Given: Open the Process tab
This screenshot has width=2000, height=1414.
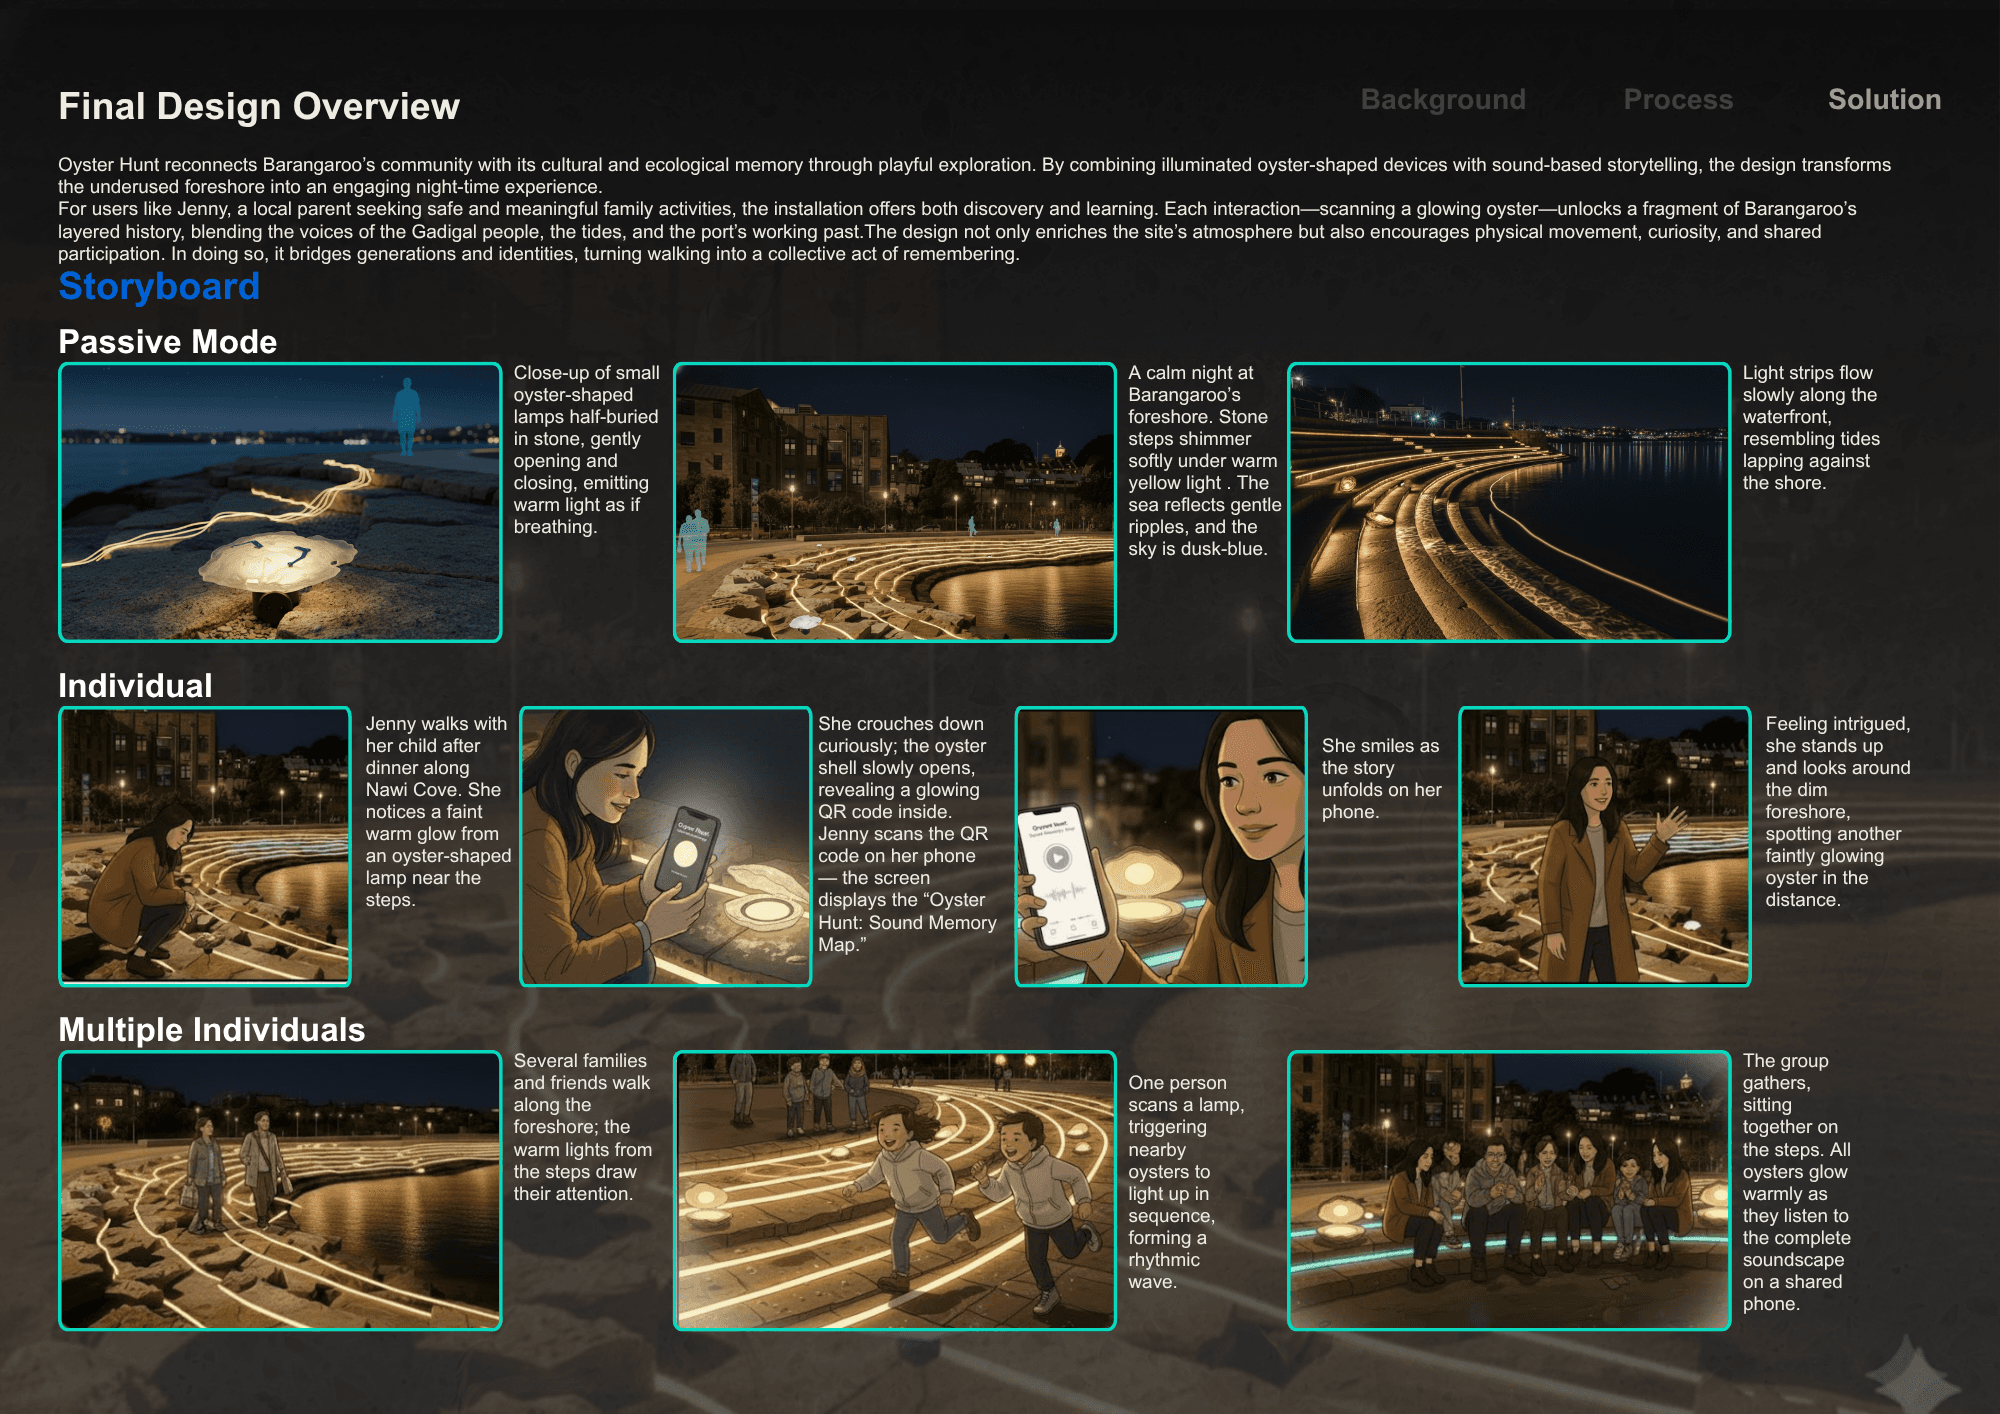Looking at the screenshot, I should (1678, 100).
